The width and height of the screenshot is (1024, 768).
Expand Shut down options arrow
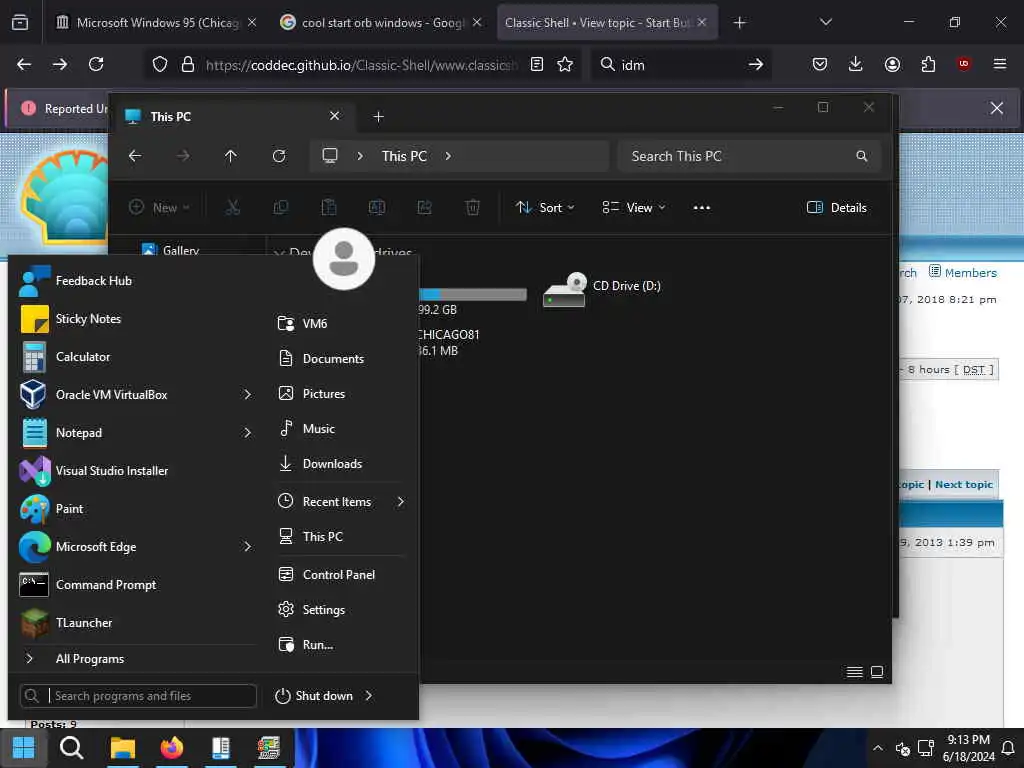[369, 696]
